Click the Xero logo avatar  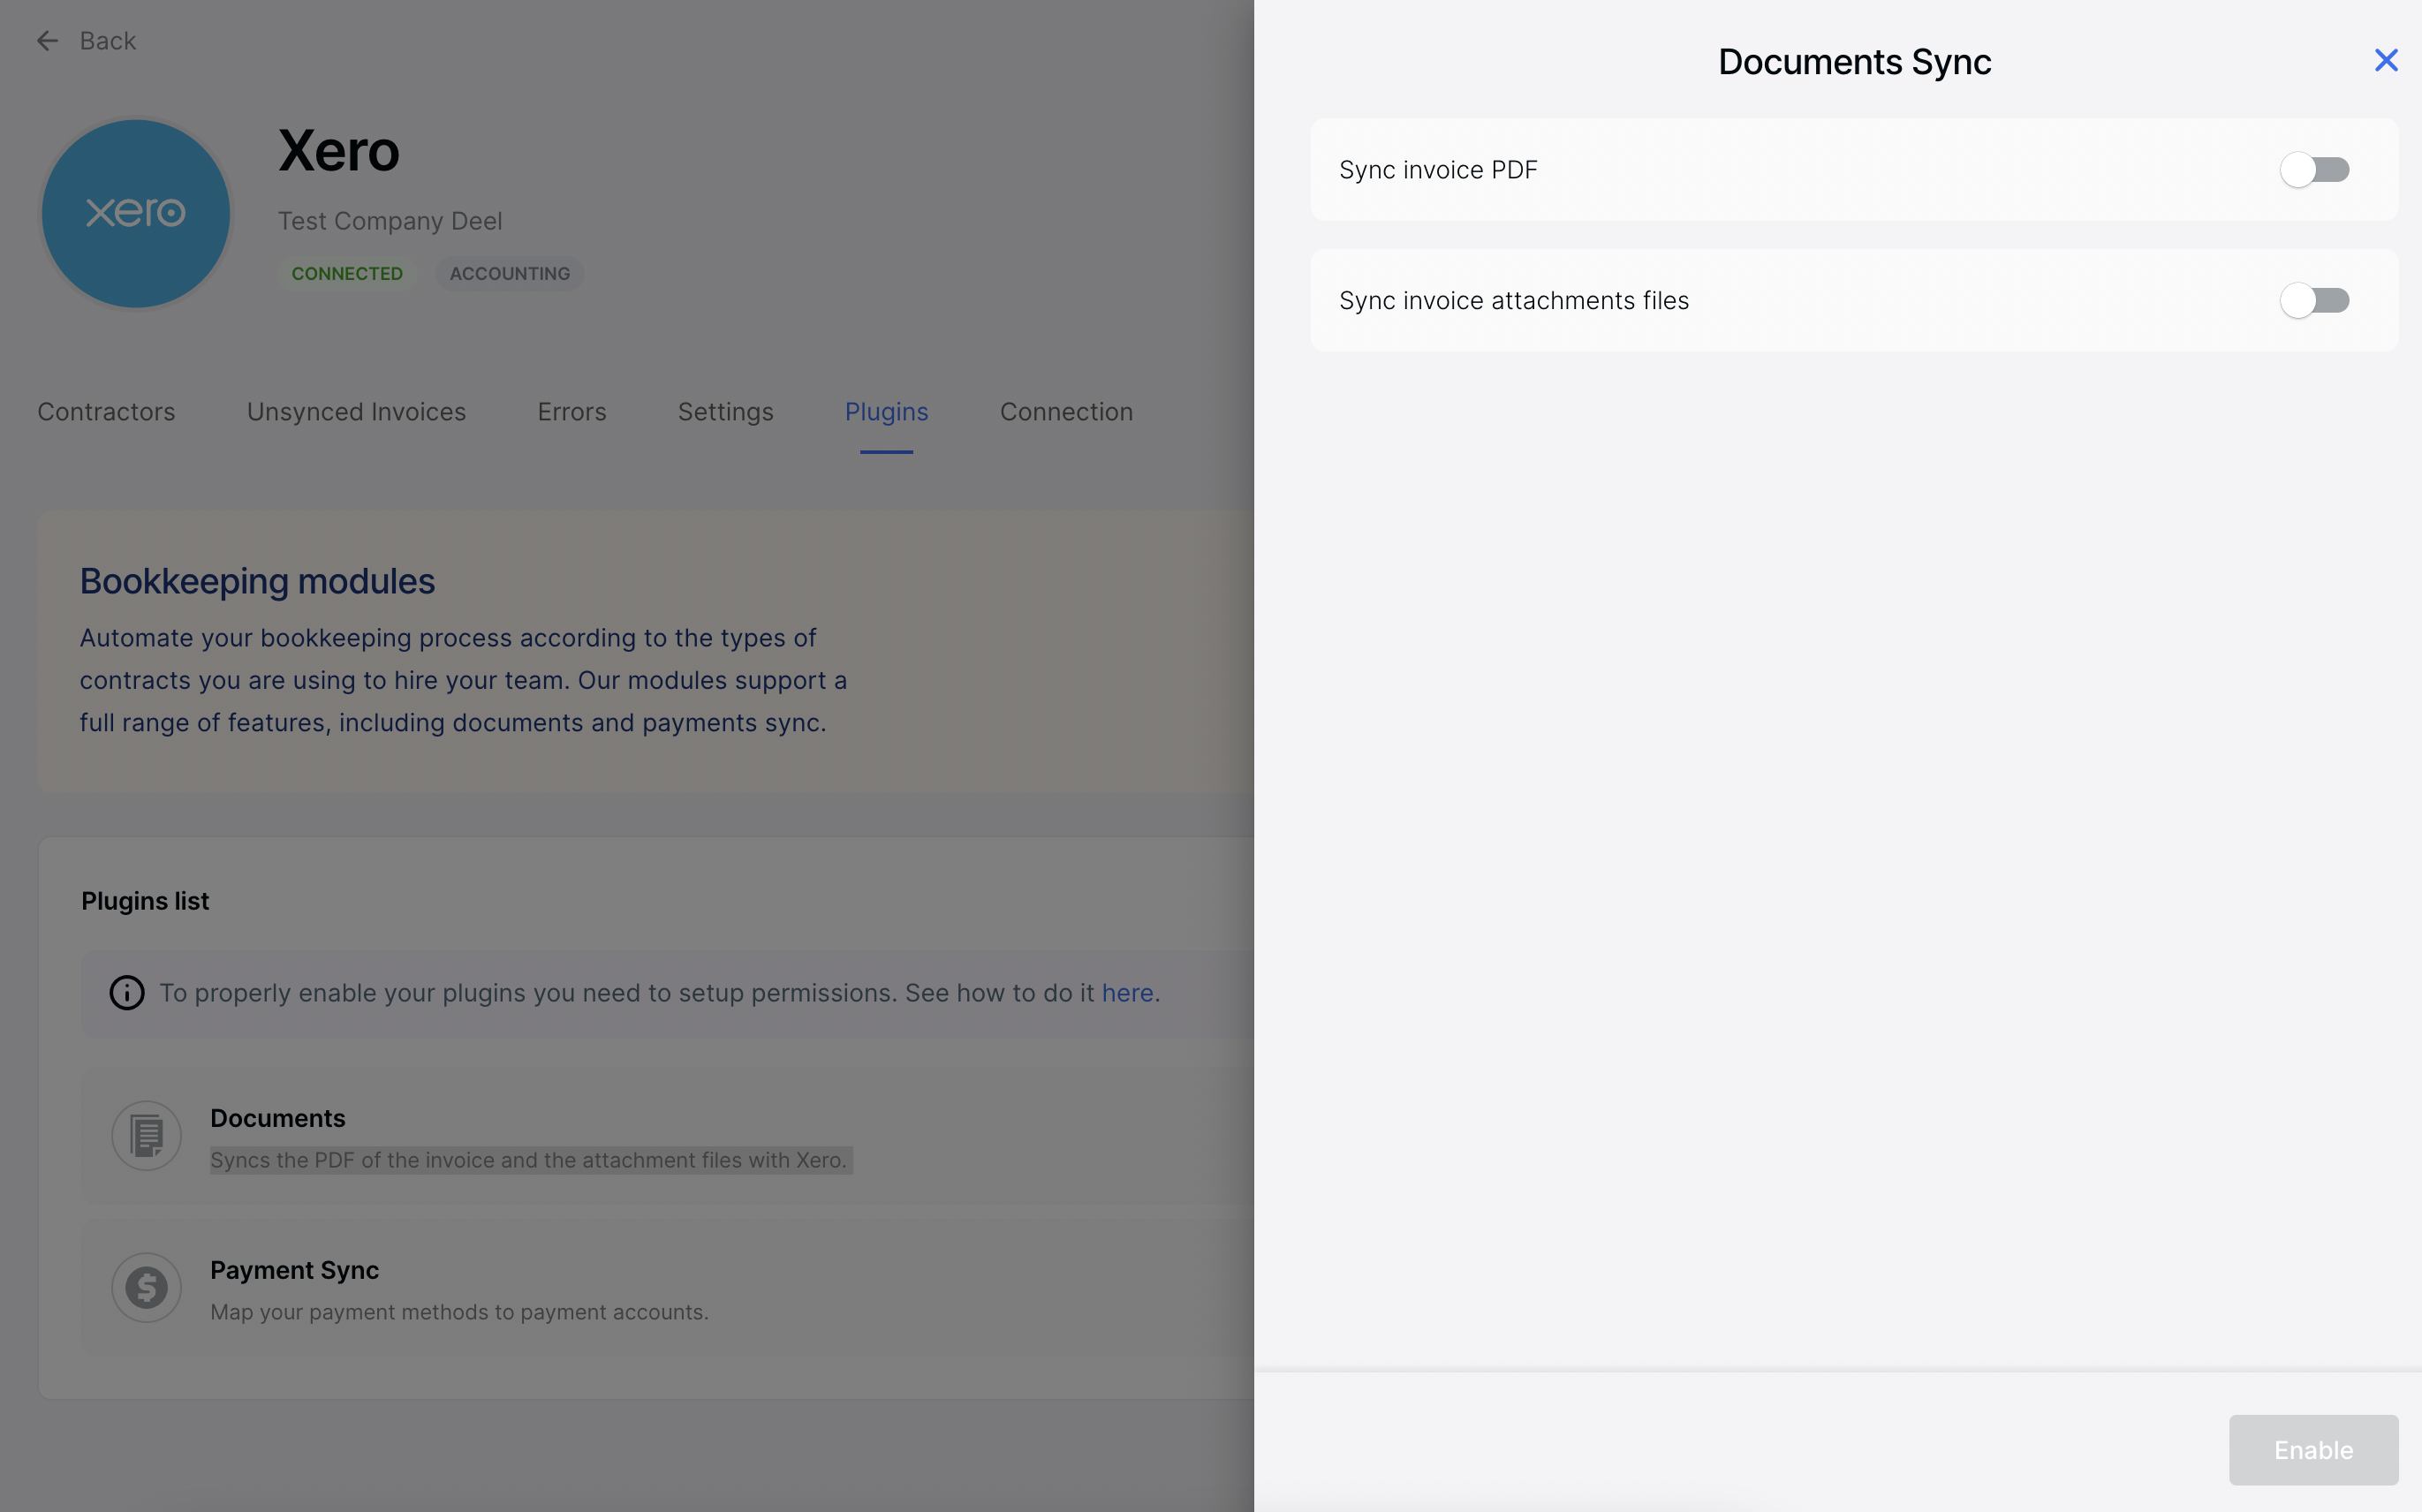[x=136, y=214]
